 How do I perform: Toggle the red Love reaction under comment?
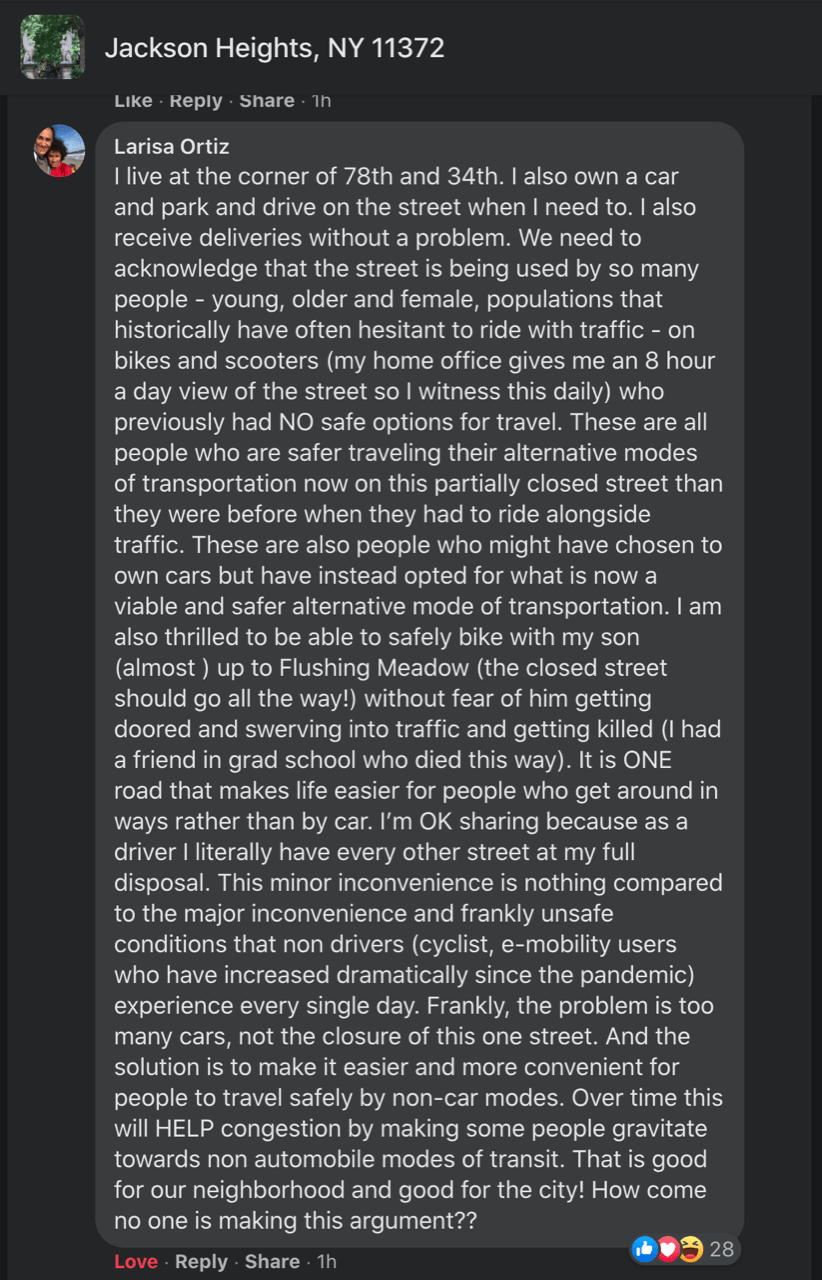click(135, 1262)
